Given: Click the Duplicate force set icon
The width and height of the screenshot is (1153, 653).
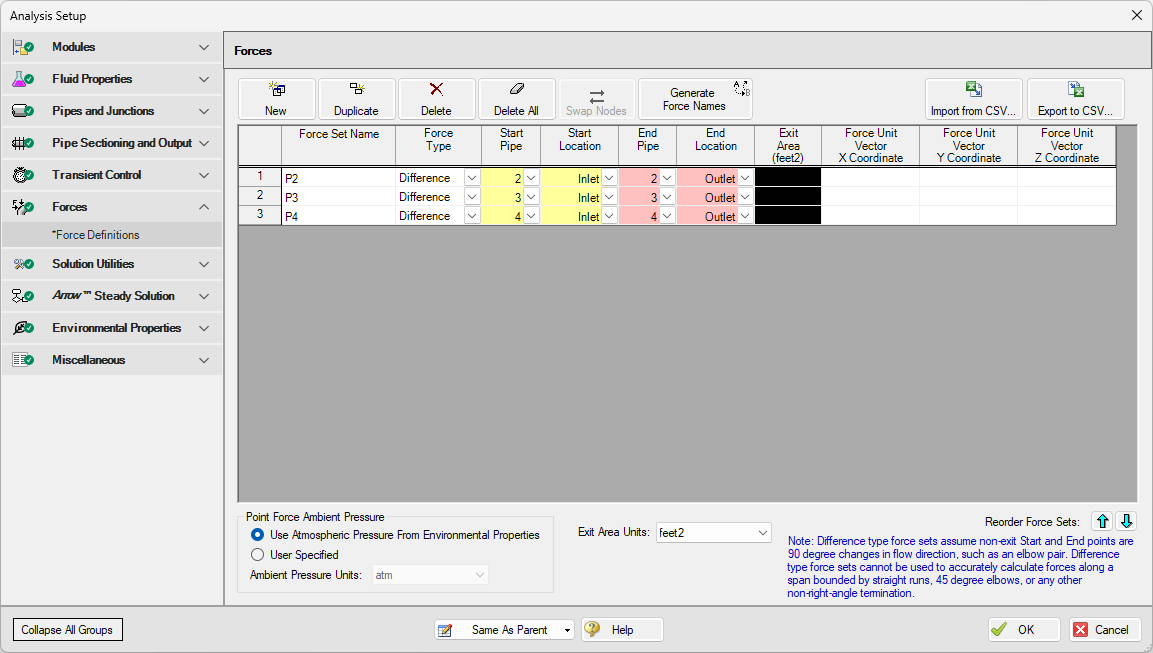Looking at the screenshot, I should click(x=357, y=89).
